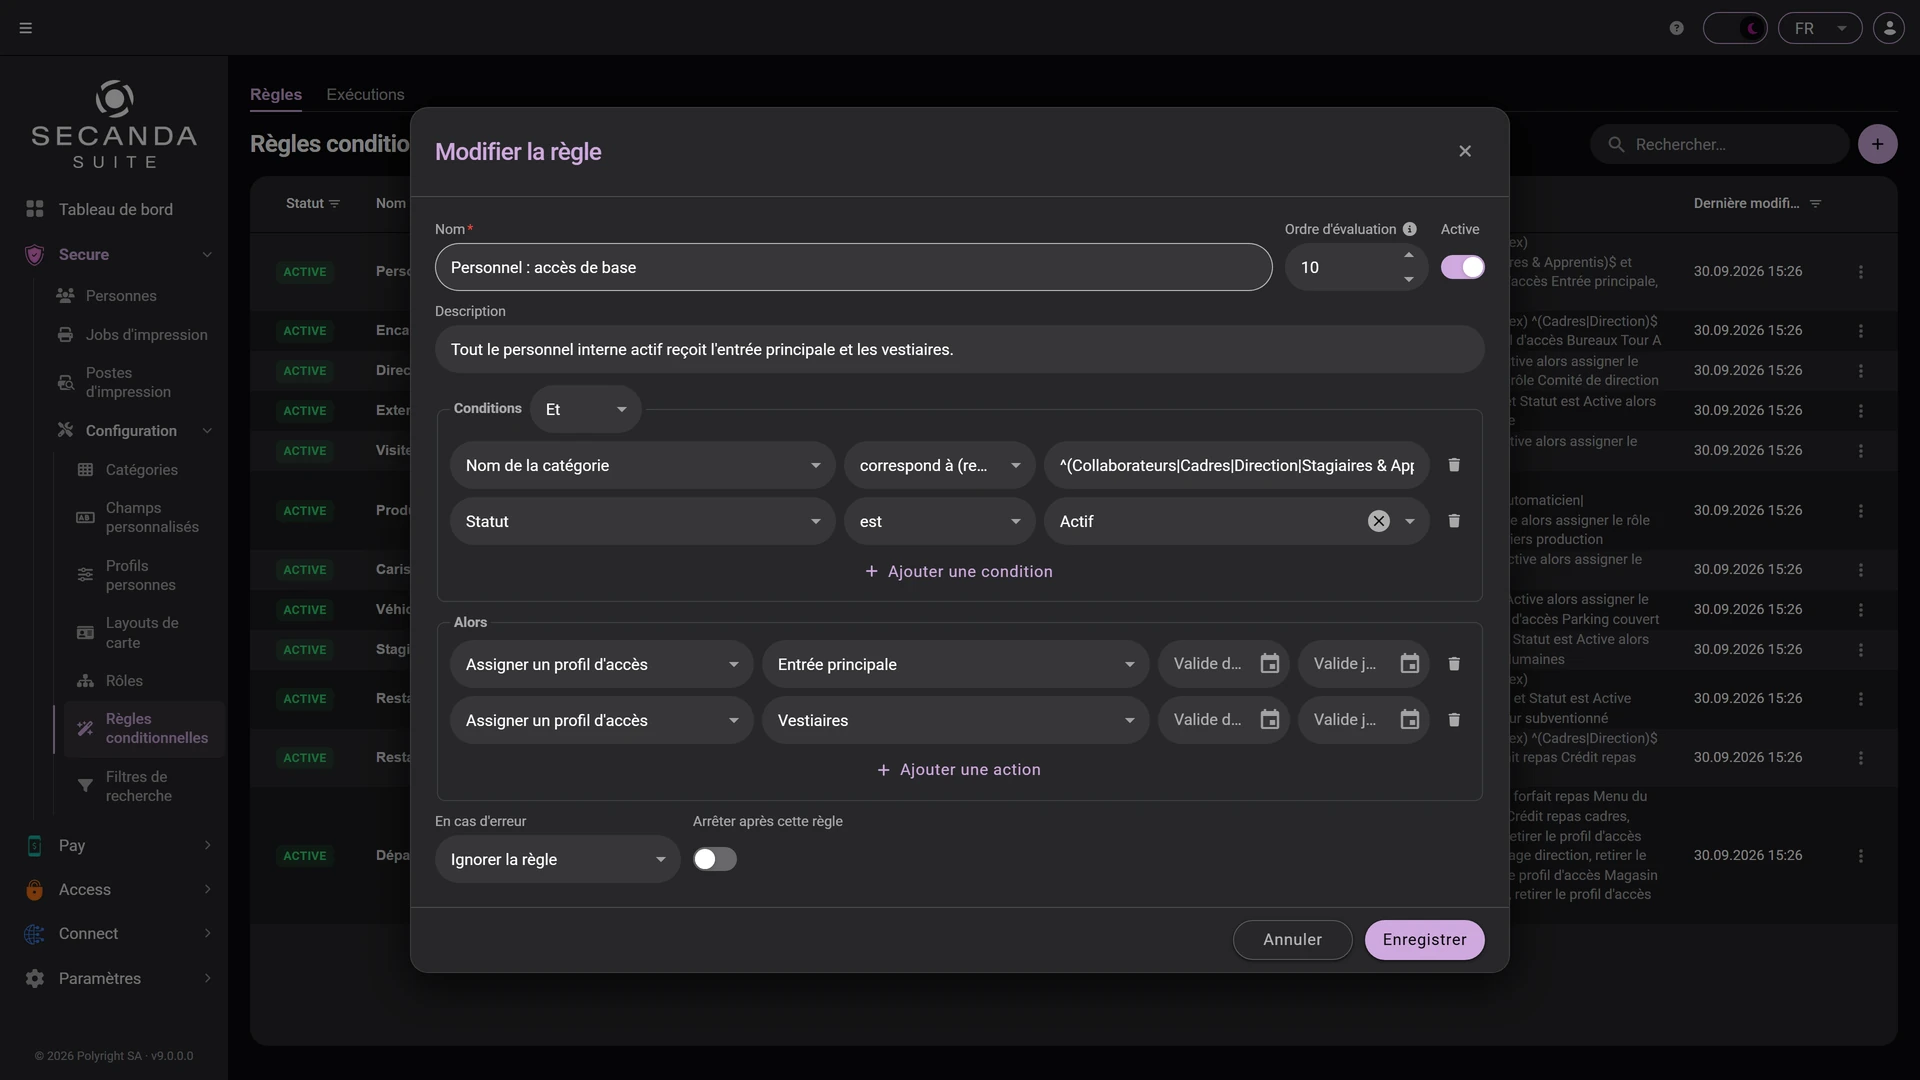
Task: Click the Annuler button
Action: [1292, 939]
